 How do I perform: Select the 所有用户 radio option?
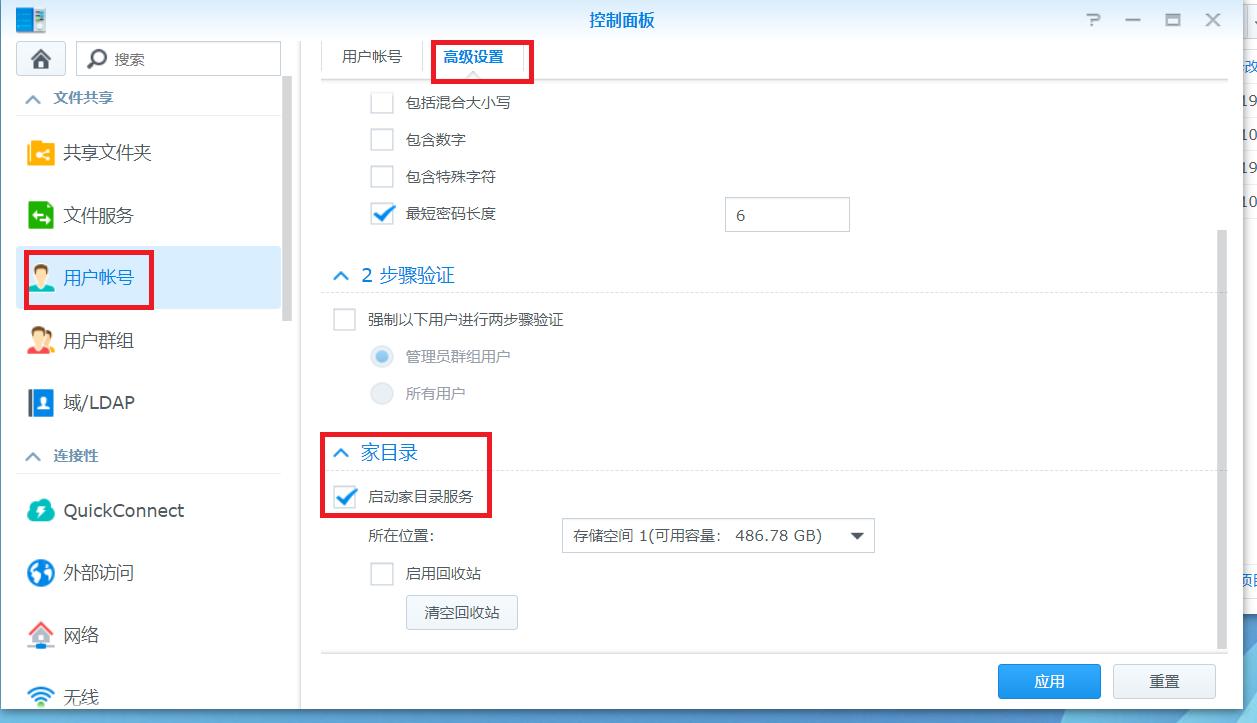click(x=382, y=393)
